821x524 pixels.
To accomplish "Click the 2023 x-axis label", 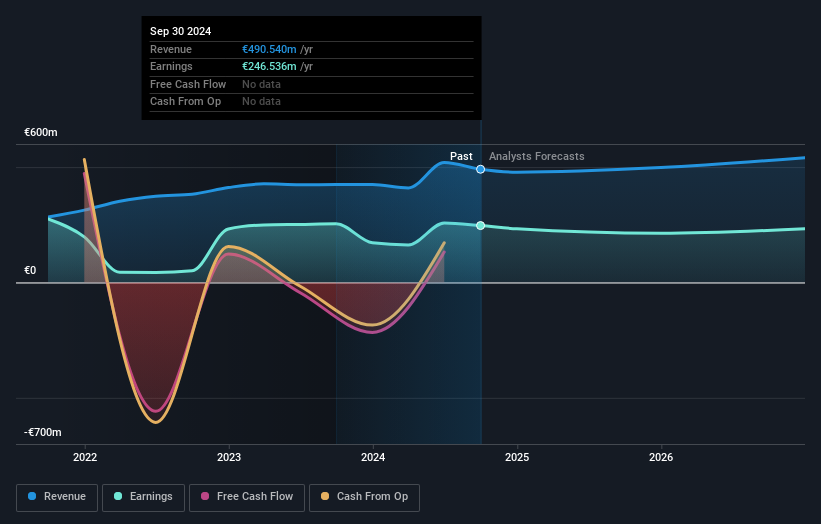I will (x=229, y=458).
